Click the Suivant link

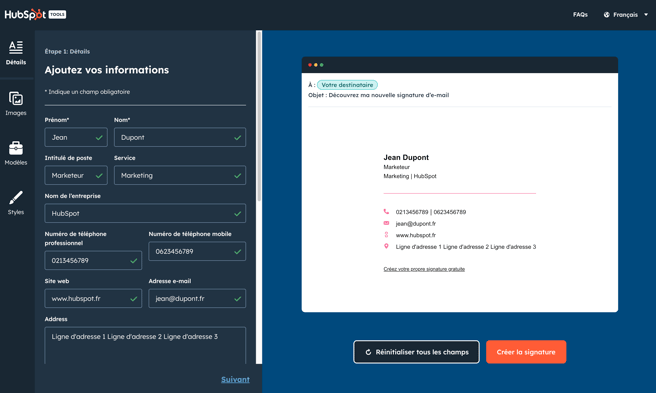[235, 380]
